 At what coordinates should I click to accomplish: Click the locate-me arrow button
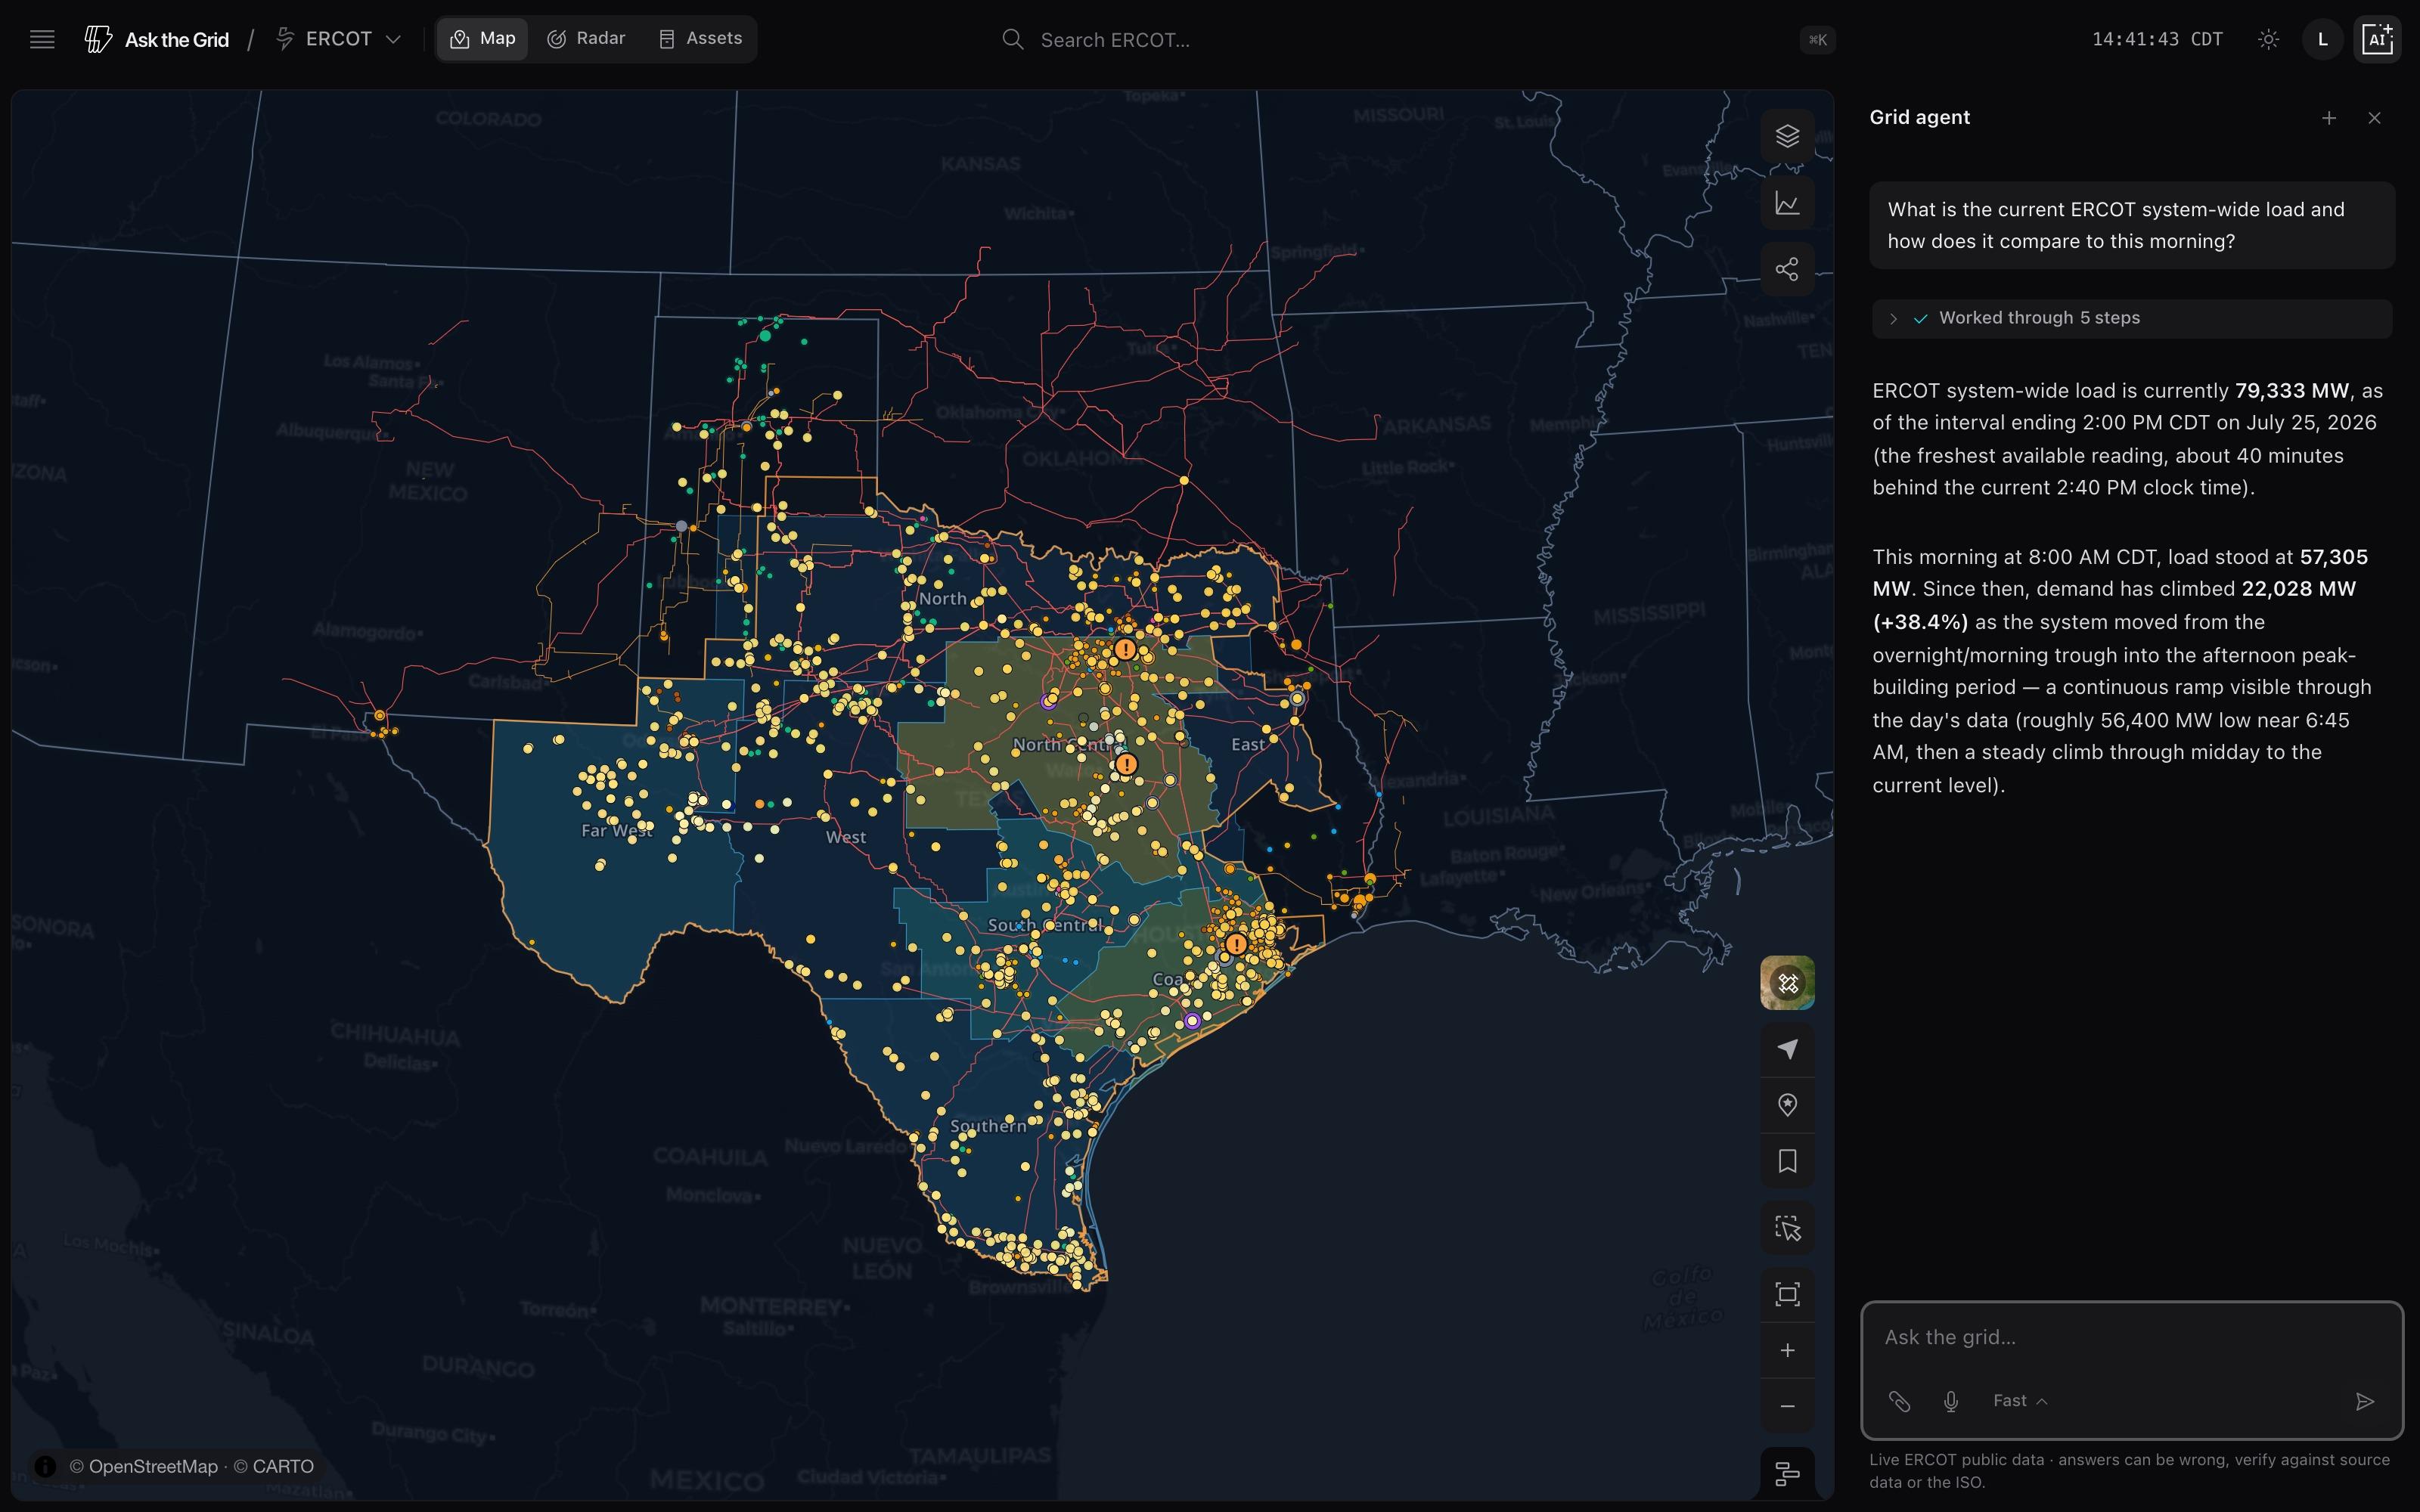coord(1787,1048)
